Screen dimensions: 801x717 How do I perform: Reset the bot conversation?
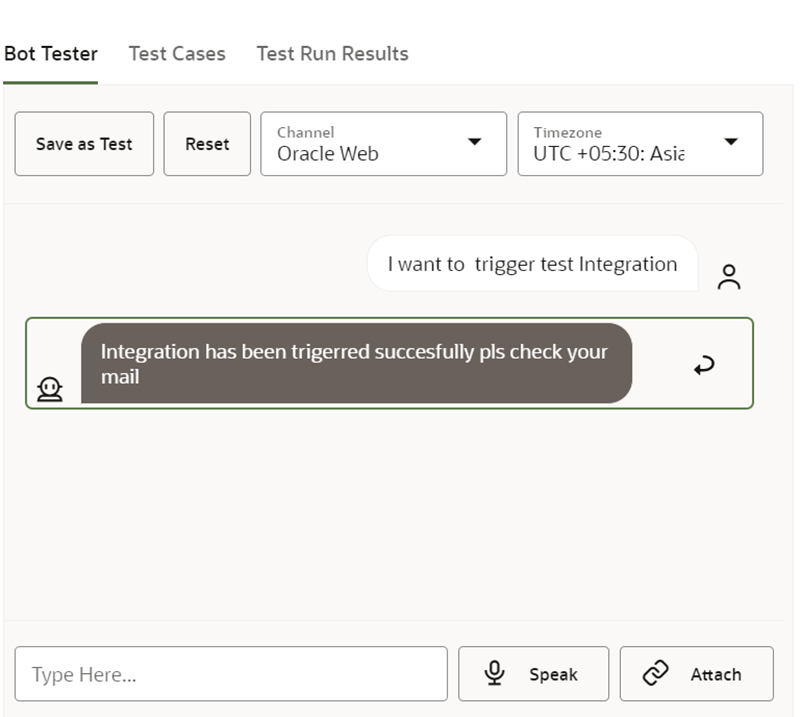[x=207, y=144]
